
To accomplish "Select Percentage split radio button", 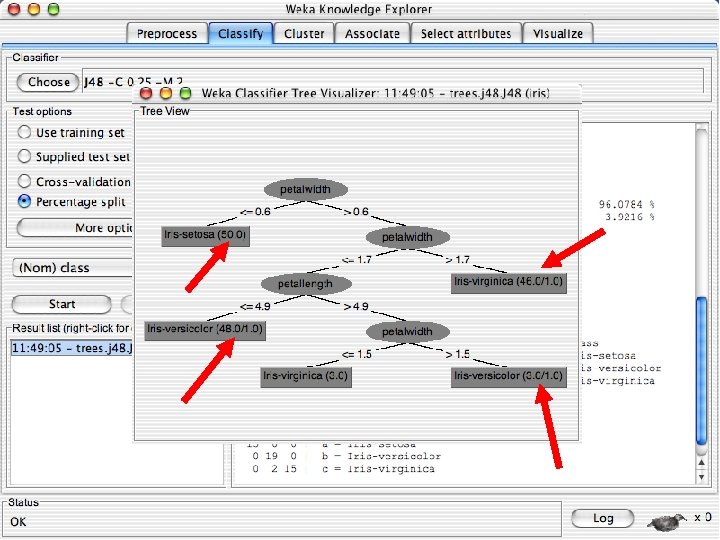I will click(24, 201).
